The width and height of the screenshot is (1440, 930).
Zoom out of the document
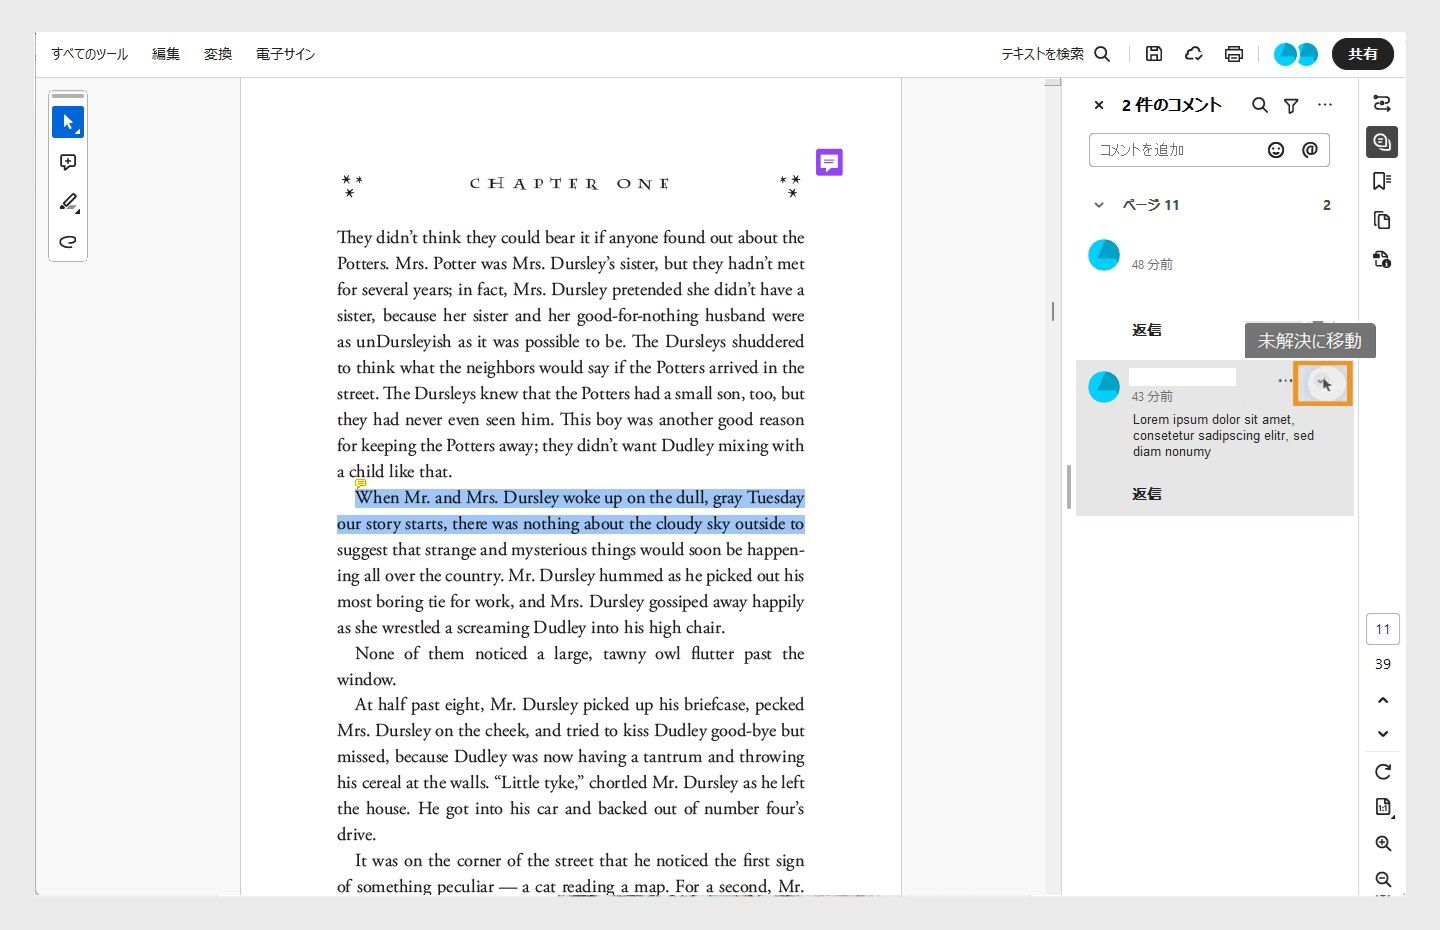(1383, 880)
